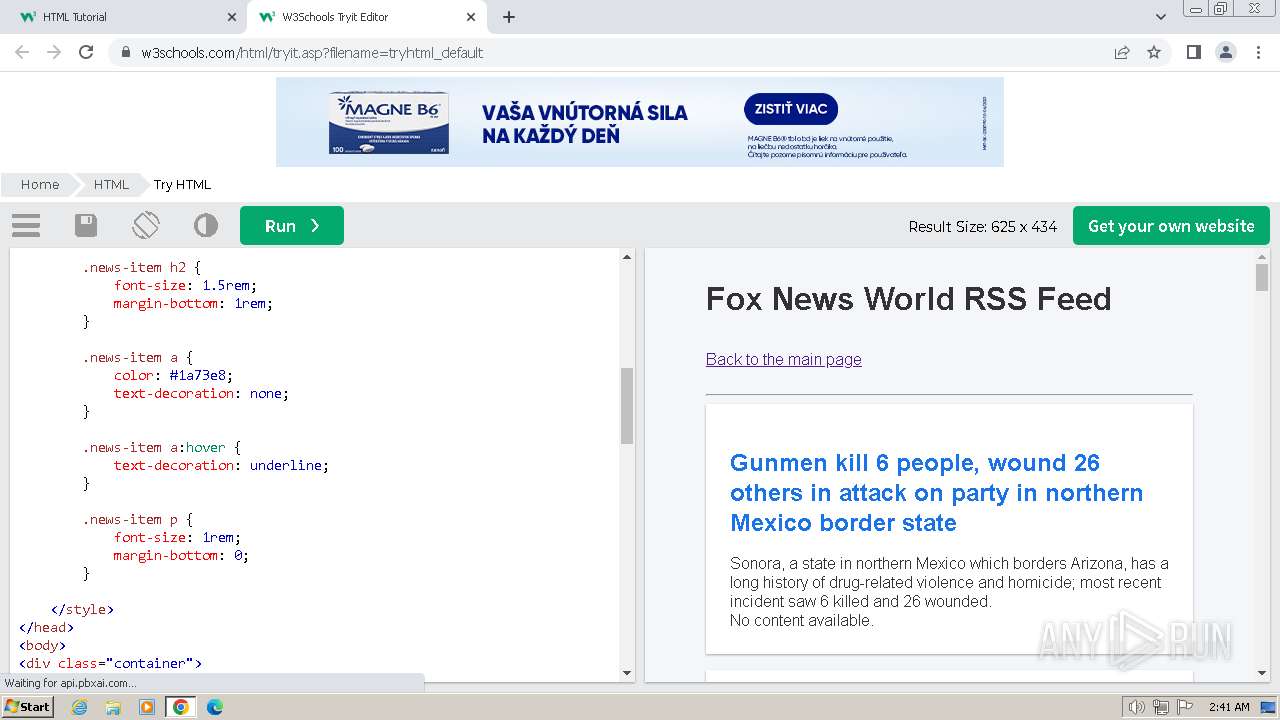Close the HTML Tutorial tab

tap(231, 17)
